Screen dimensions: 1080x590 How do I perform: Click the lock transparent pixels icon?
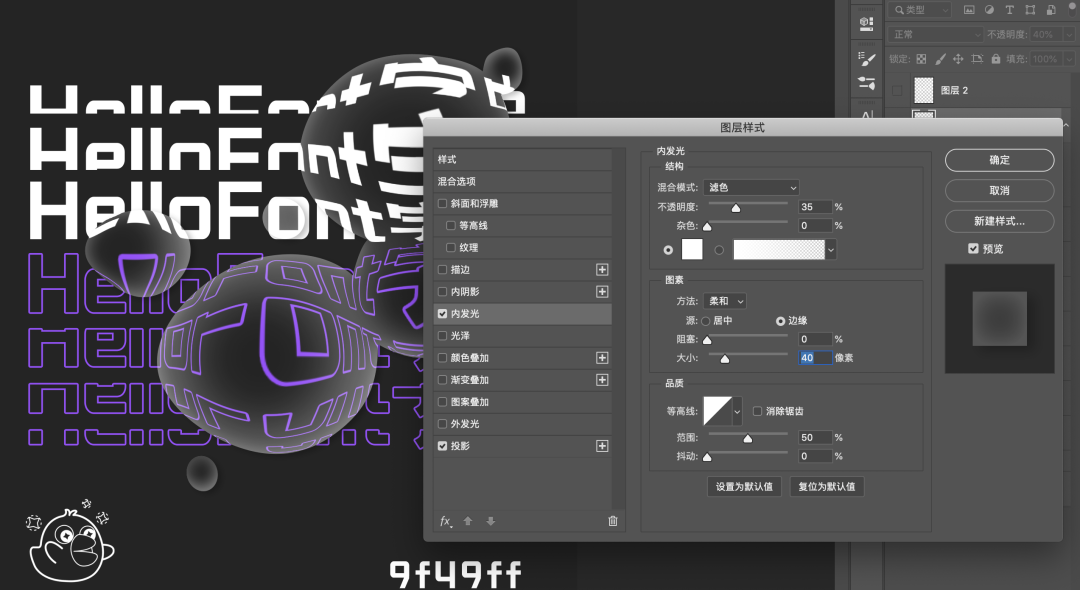(x=922, y=60)
